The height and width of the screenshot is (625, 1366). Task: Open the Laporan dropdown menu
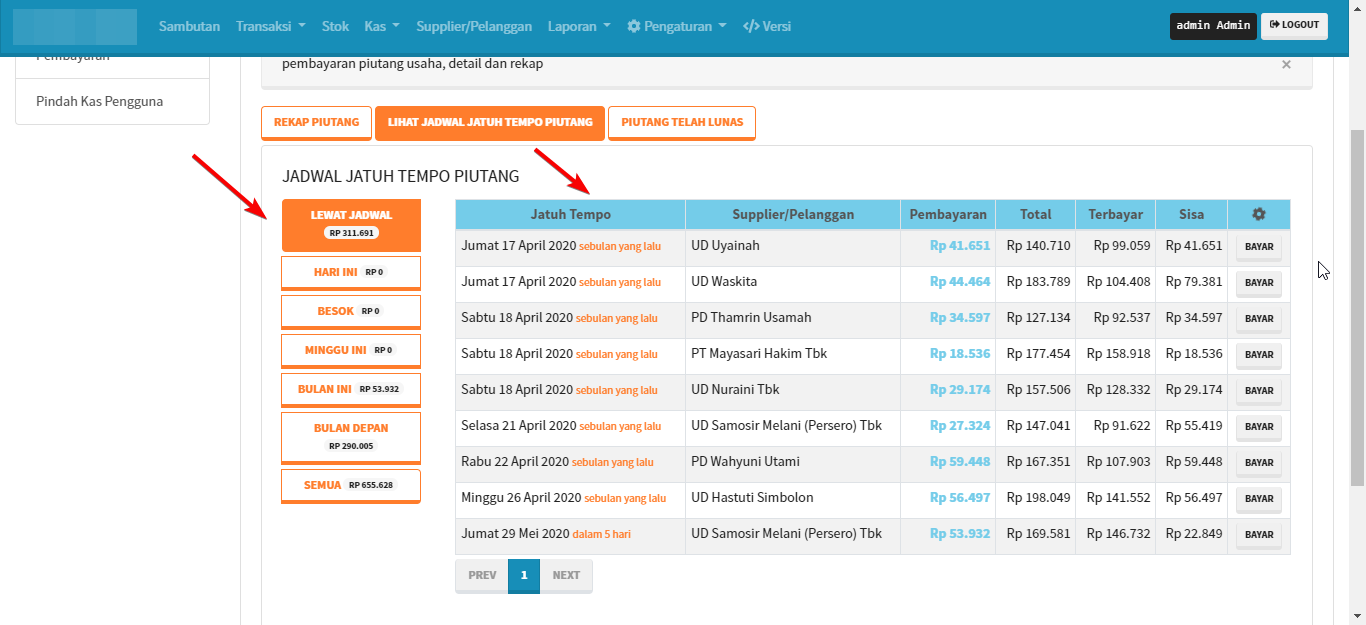[x=579, y=26]
